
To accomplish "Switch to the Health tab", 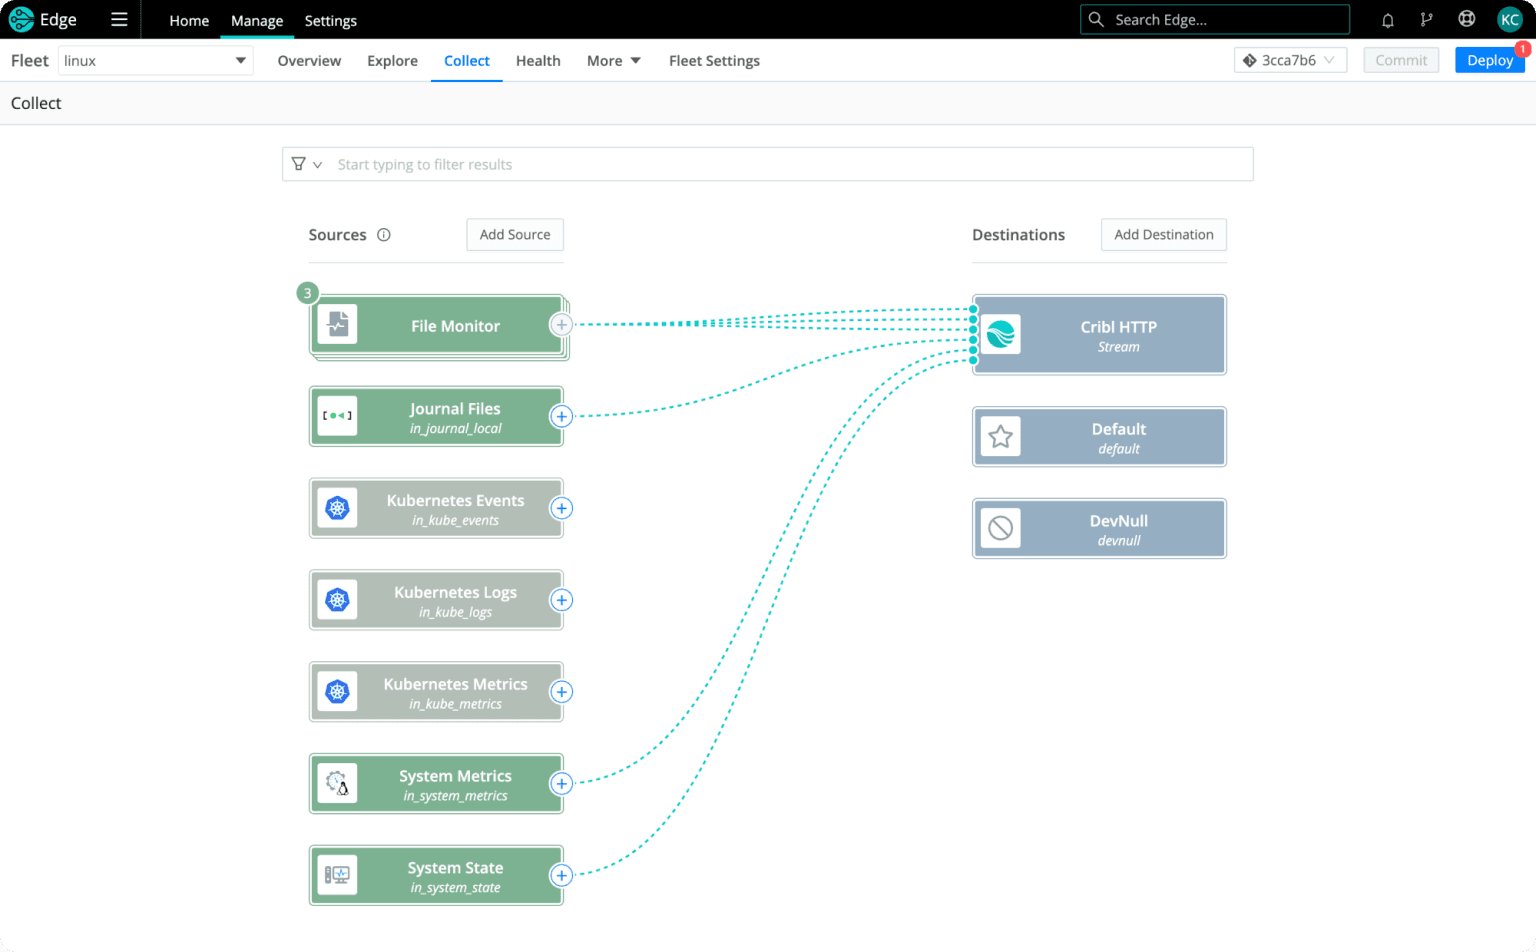I will pos(538,61).
